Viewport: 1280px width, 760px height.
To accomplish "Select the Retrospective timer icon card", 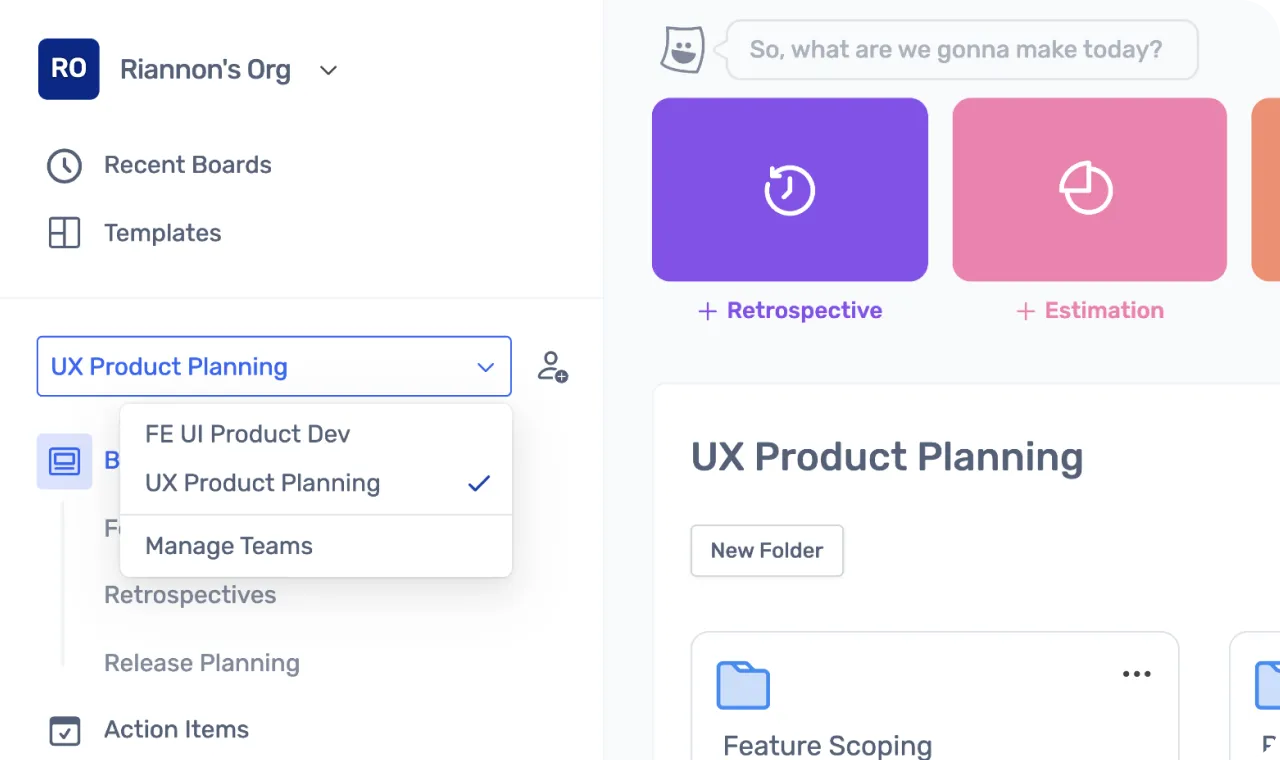I will tap(789, 189).
